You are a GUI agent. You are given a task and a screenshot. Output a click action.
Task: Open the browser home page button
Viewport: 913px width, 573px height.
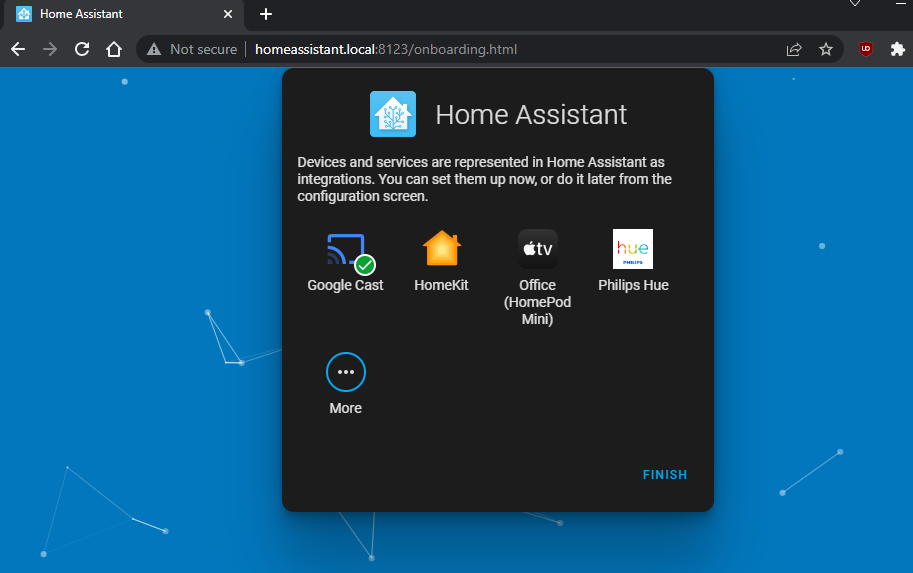click(x=114, y=49)
